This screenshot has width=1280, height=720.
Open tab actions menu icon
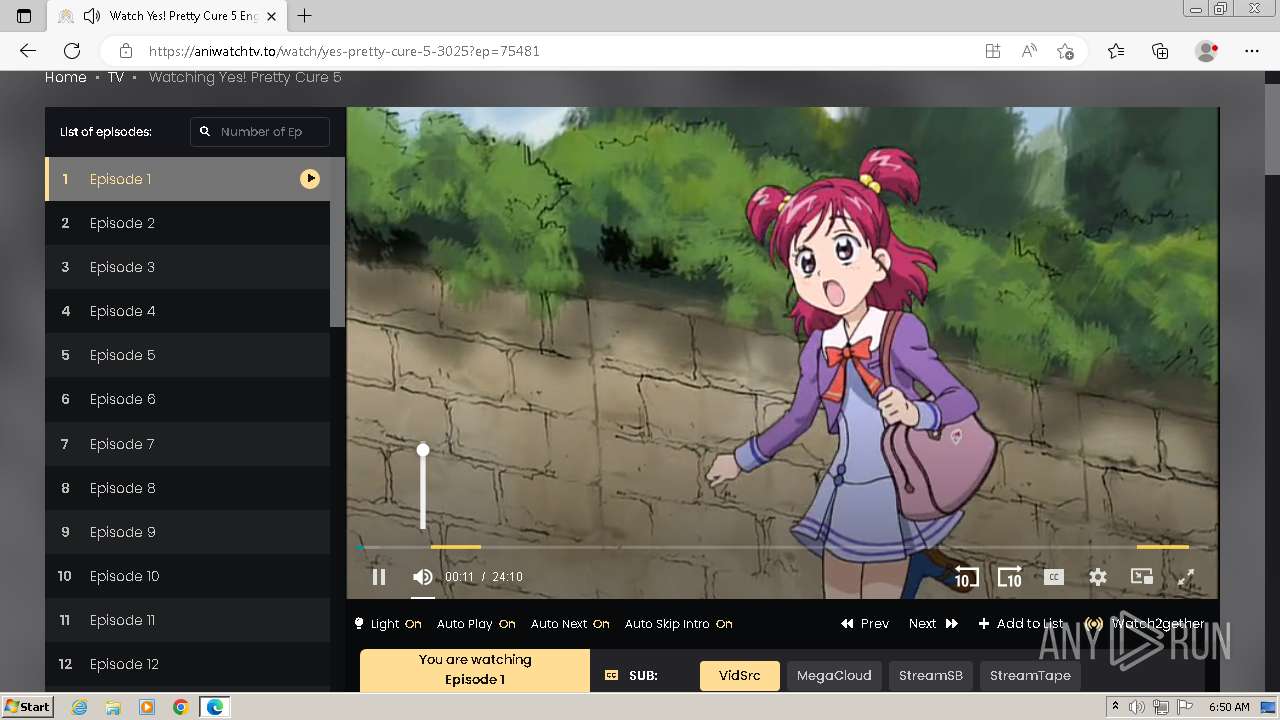pos(24,16)
